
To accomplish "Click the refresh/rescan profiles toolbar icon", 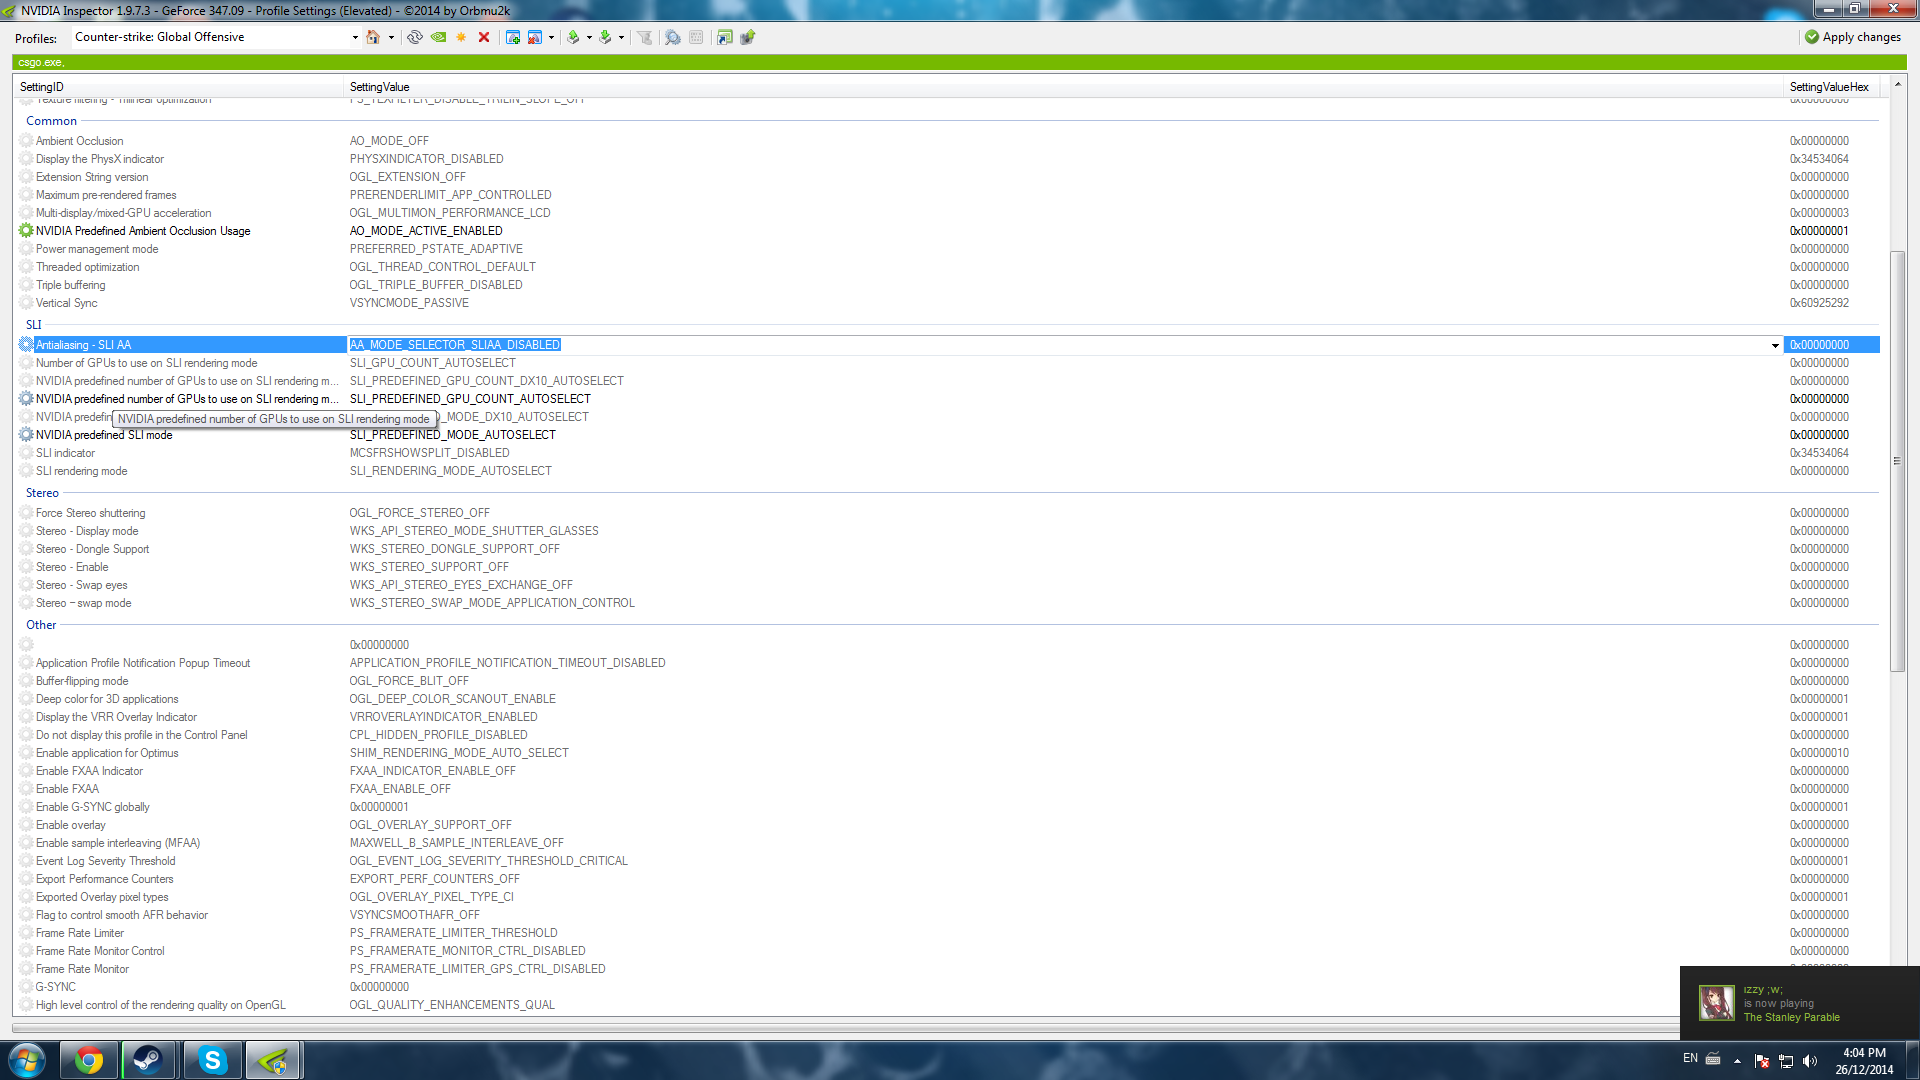I will [x=415, y=37].
